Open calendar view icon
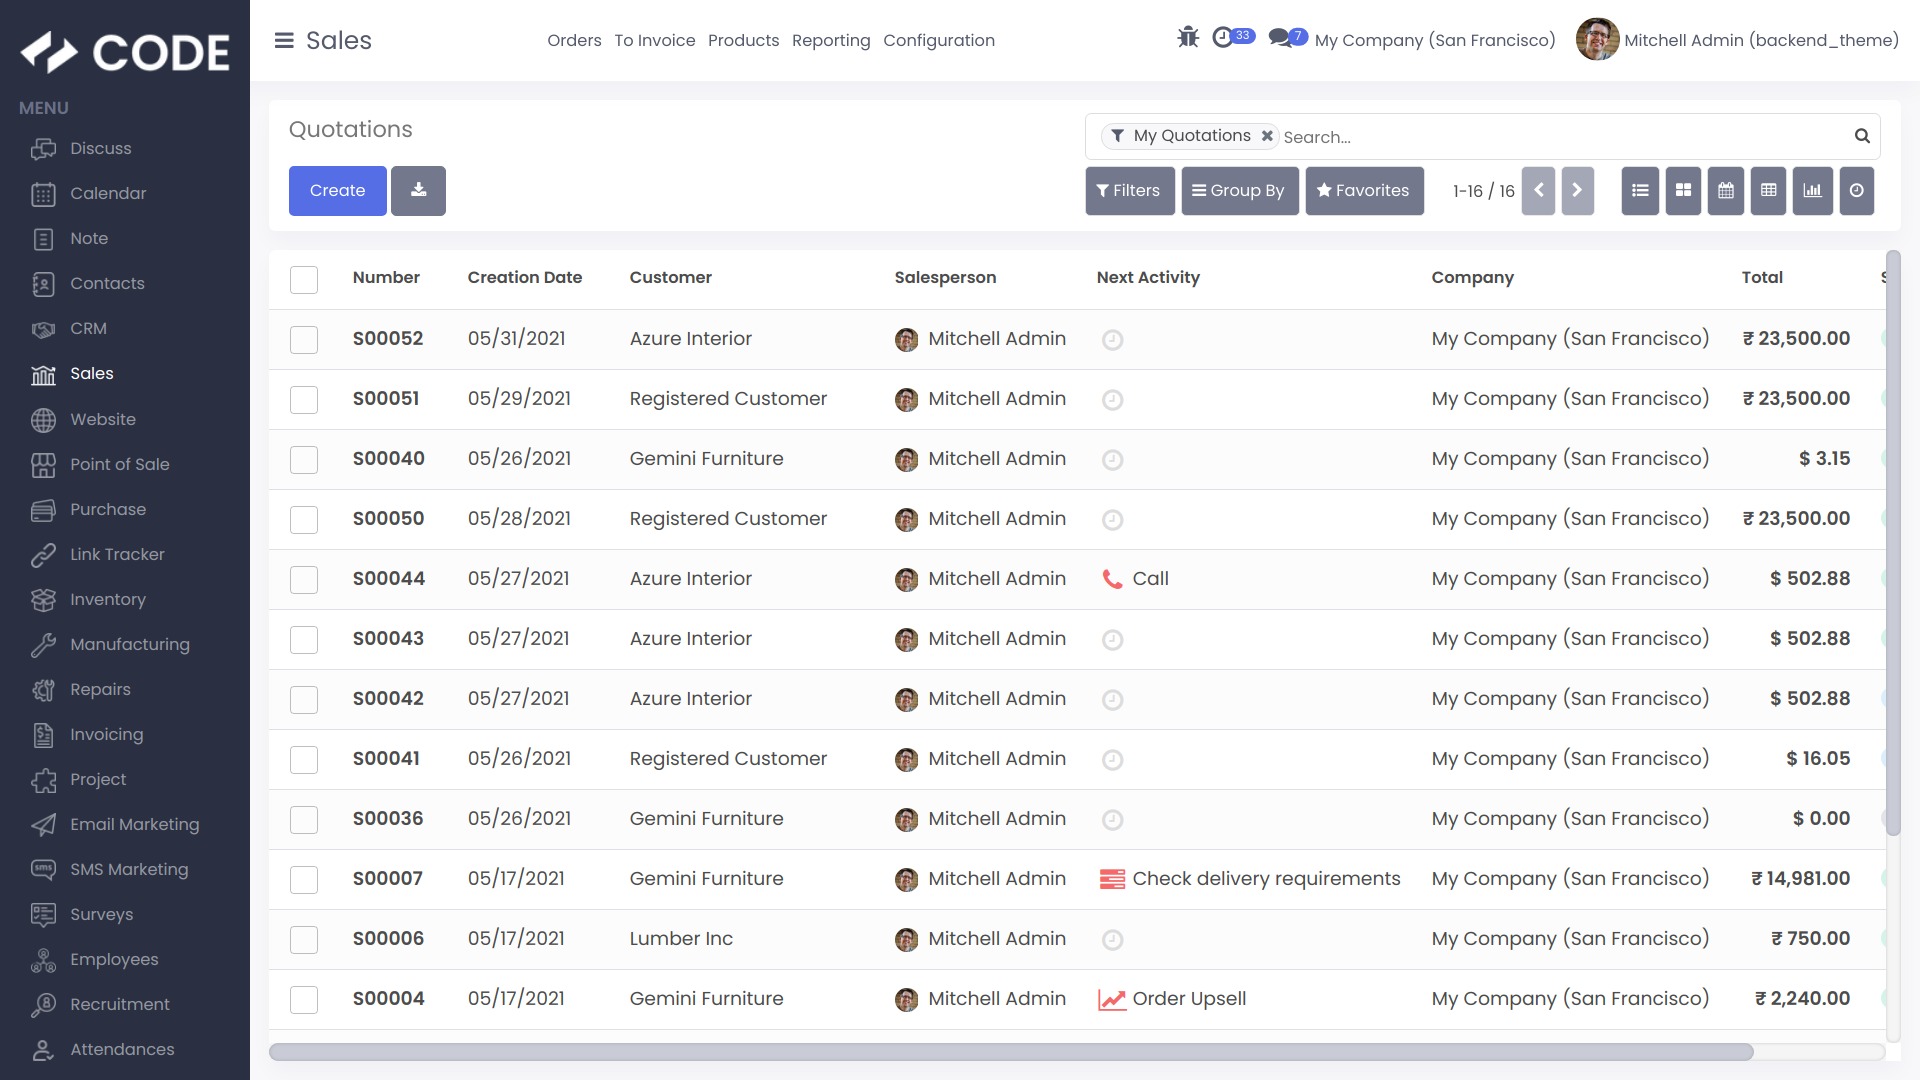Image resolution: width=1920 pixels, height=1080 pixels. pyautogui.click(x=1726, y=190)
